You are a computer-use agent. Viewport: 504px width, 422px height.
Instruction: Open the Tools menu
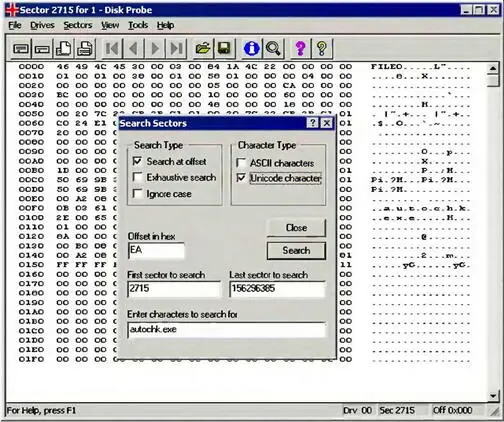tap(138, 25)
